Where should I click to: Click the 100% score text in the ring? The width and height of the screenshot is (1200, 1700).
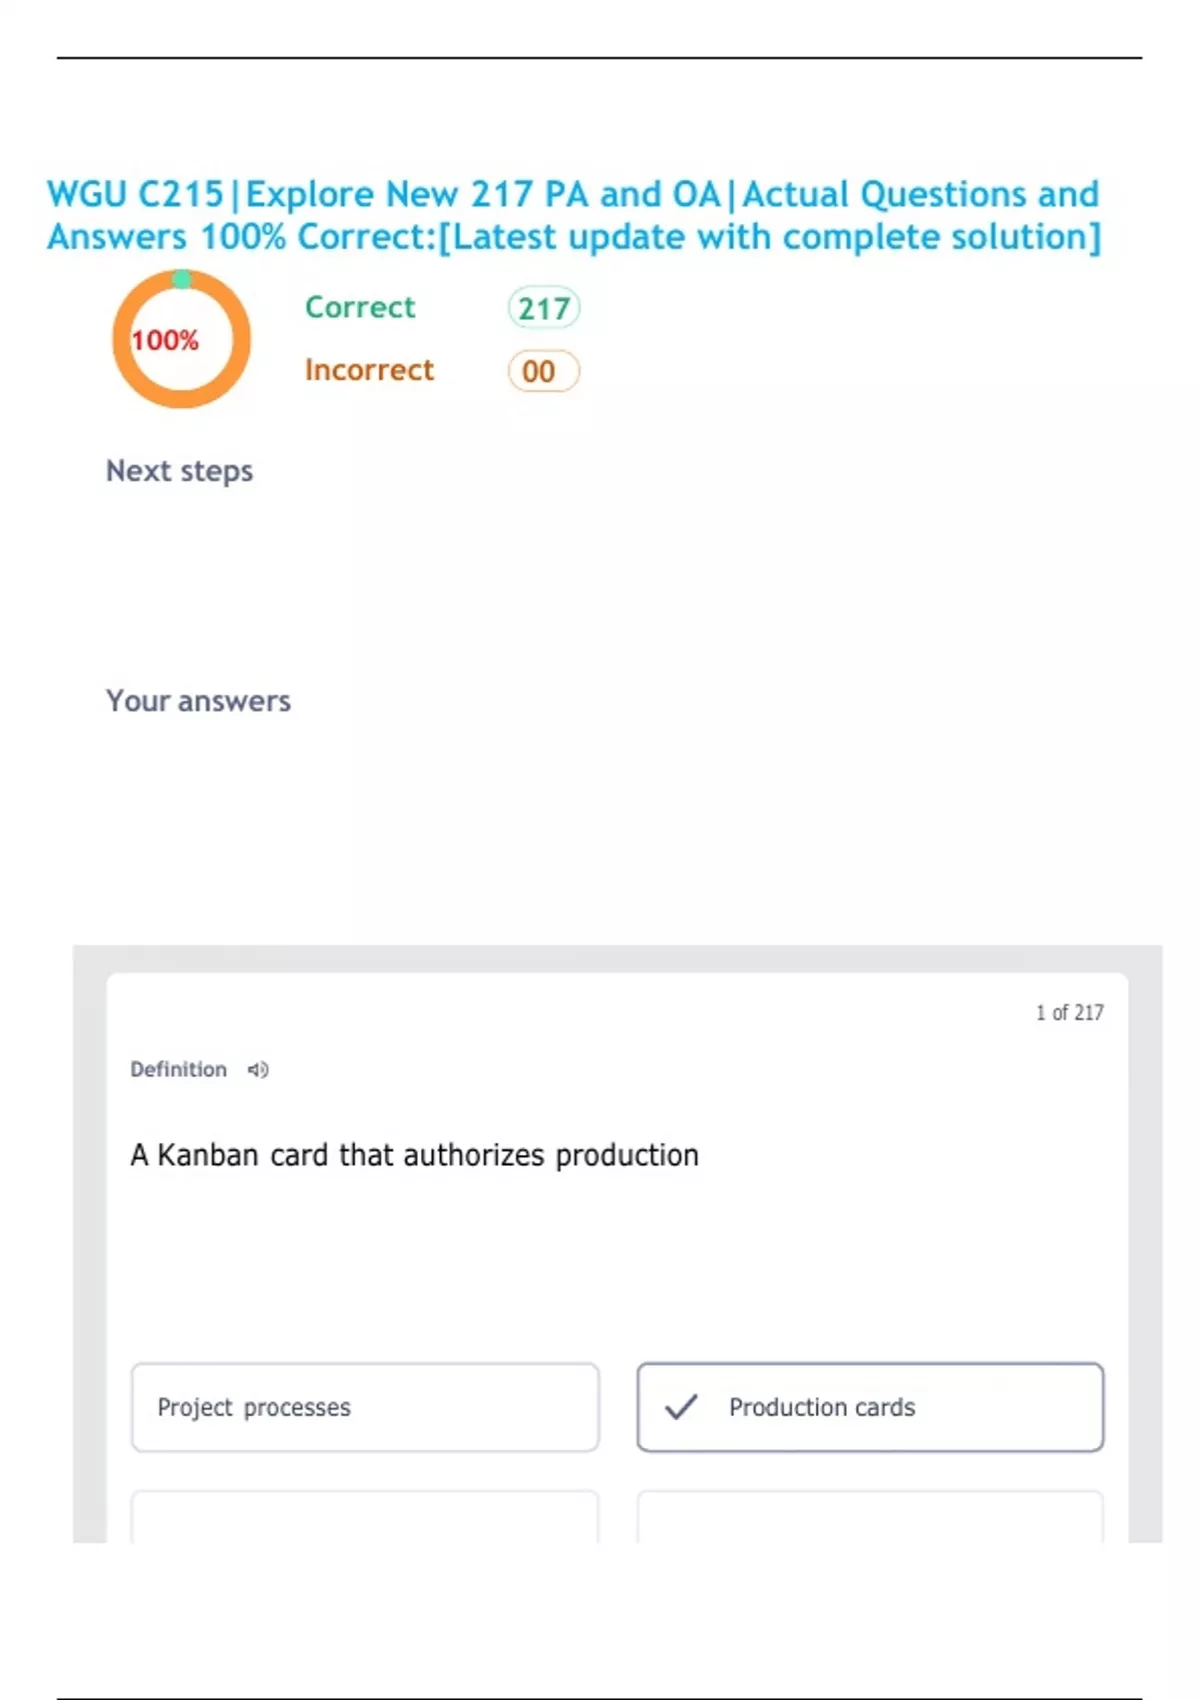coord(165,341)
